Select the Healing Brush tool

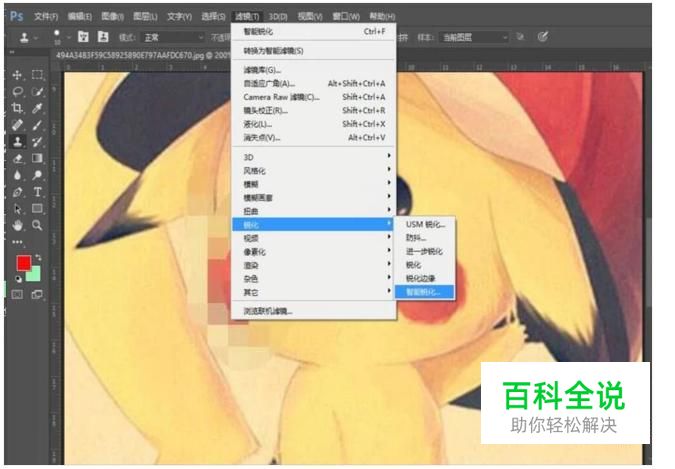17,125
